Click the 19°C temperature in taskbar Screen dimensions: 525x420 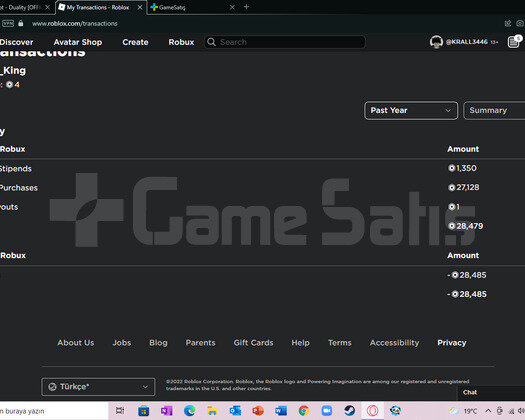click(470, 411)
